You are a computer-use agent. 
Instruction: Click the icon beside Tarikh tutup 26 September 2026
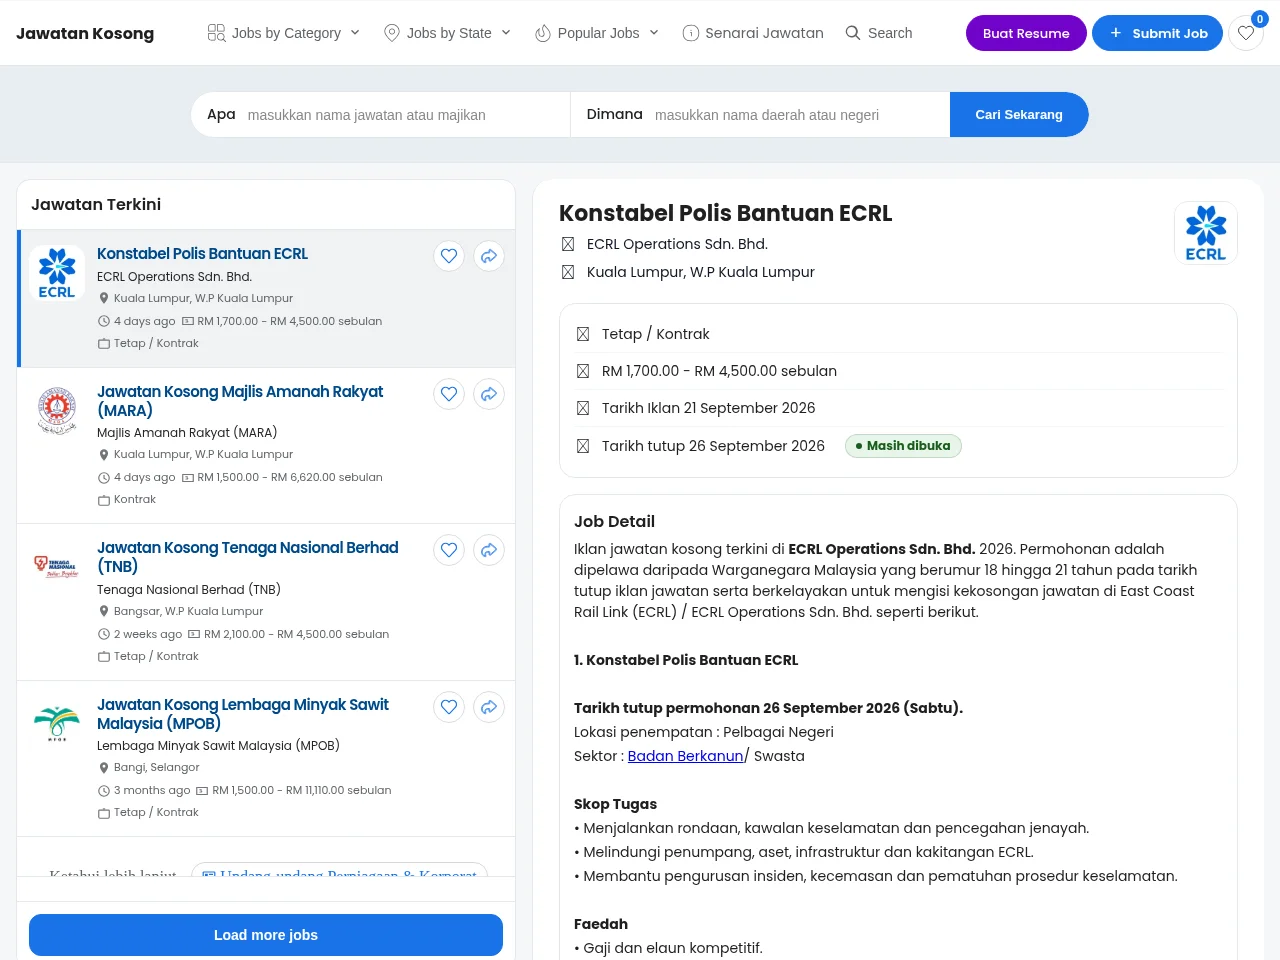[x=583, y=446]
